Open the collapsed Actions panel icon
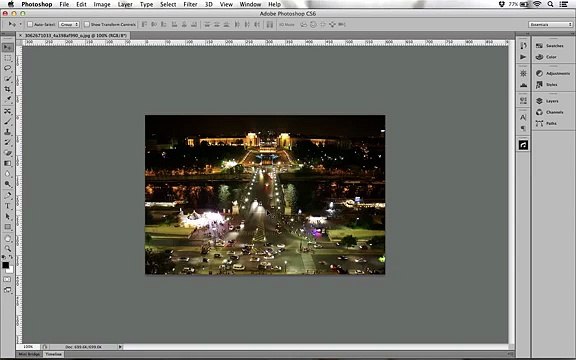 point(523,57)
